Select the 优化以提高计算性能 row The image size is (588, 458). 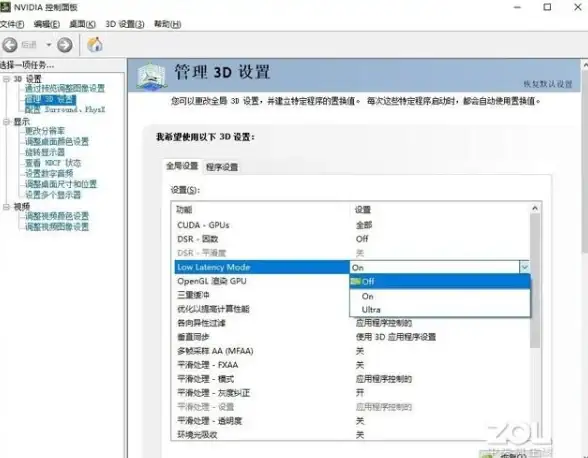pyautogui.click(x=262, y=309)
